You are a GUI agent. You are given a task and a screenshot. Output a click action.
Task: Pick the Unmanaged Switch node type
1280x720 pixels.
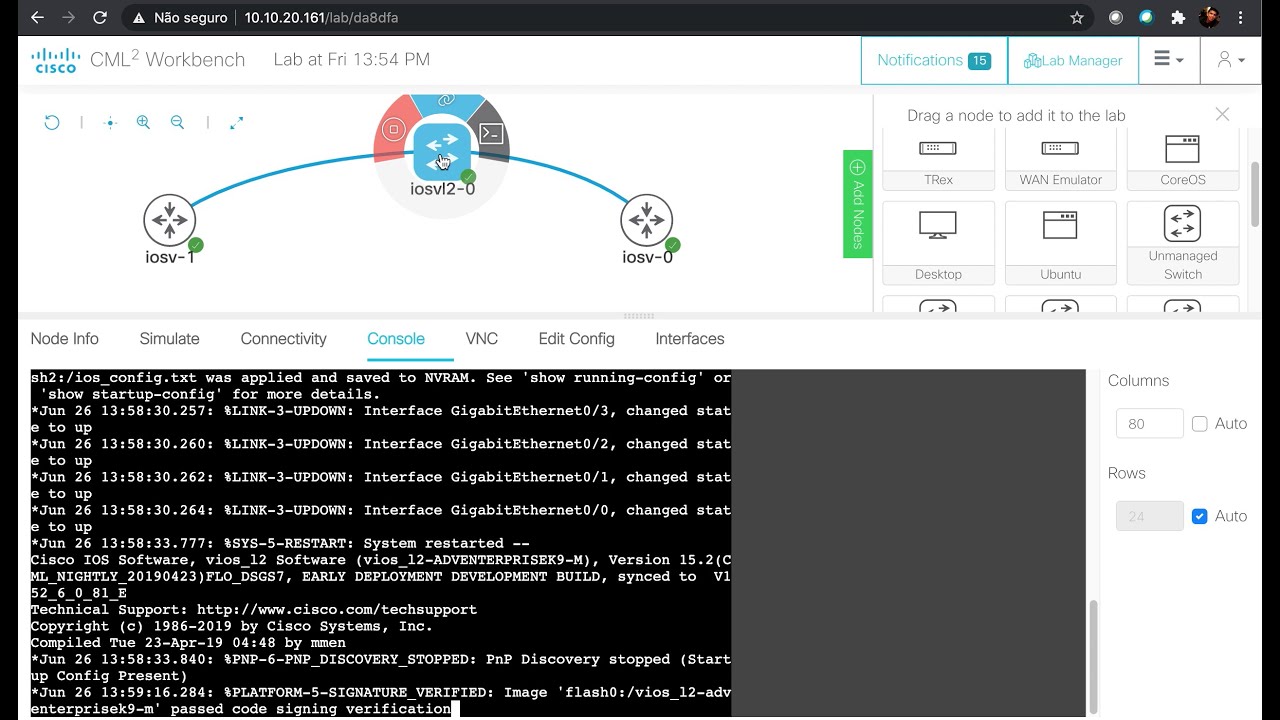coord(1183,243)
